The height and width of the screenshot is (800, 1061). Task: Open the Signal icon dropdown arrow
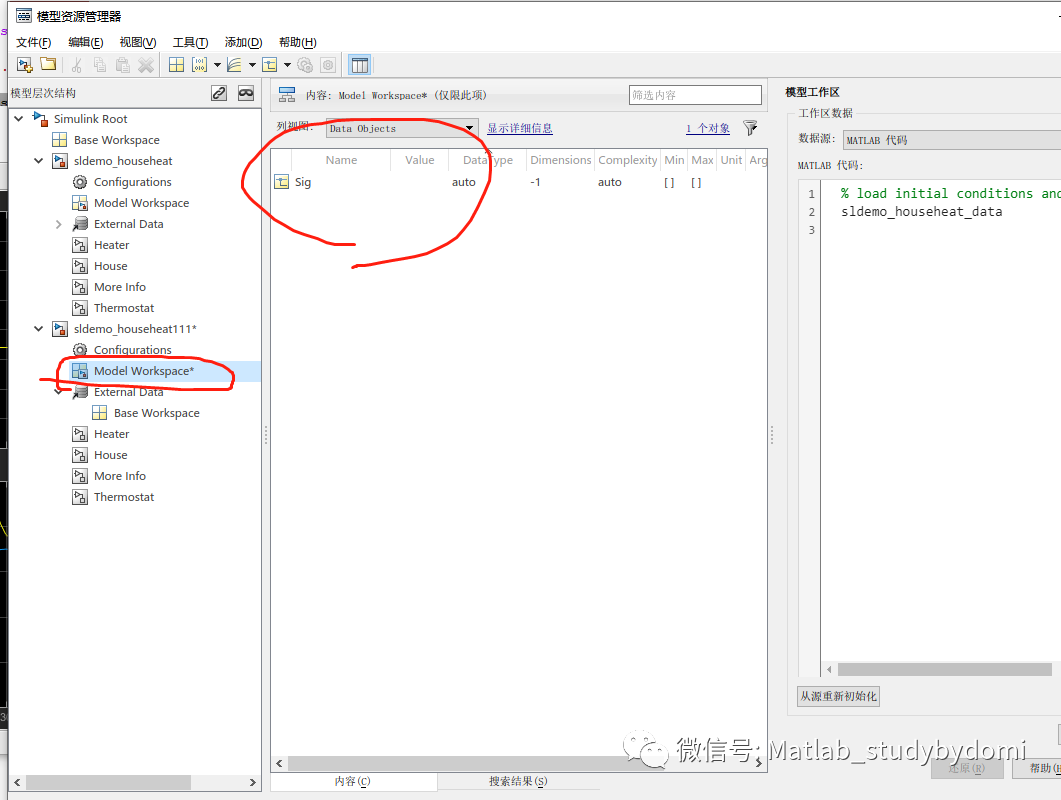pyautogui.click(x=288, y=65)
